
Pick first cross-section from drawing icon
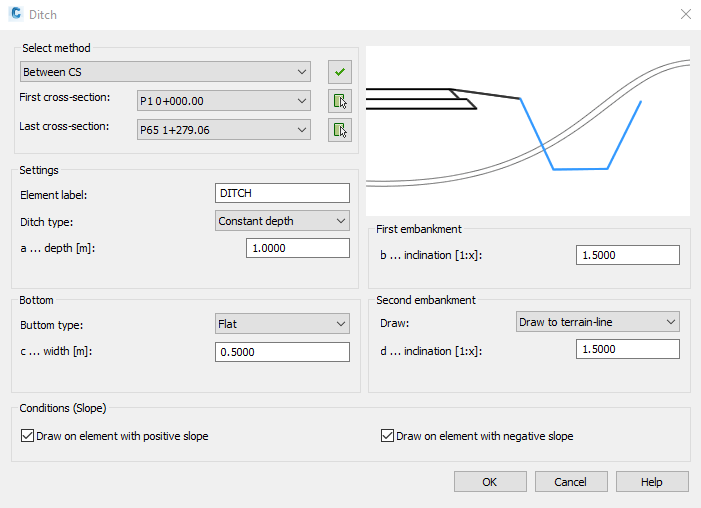(340, 101)
